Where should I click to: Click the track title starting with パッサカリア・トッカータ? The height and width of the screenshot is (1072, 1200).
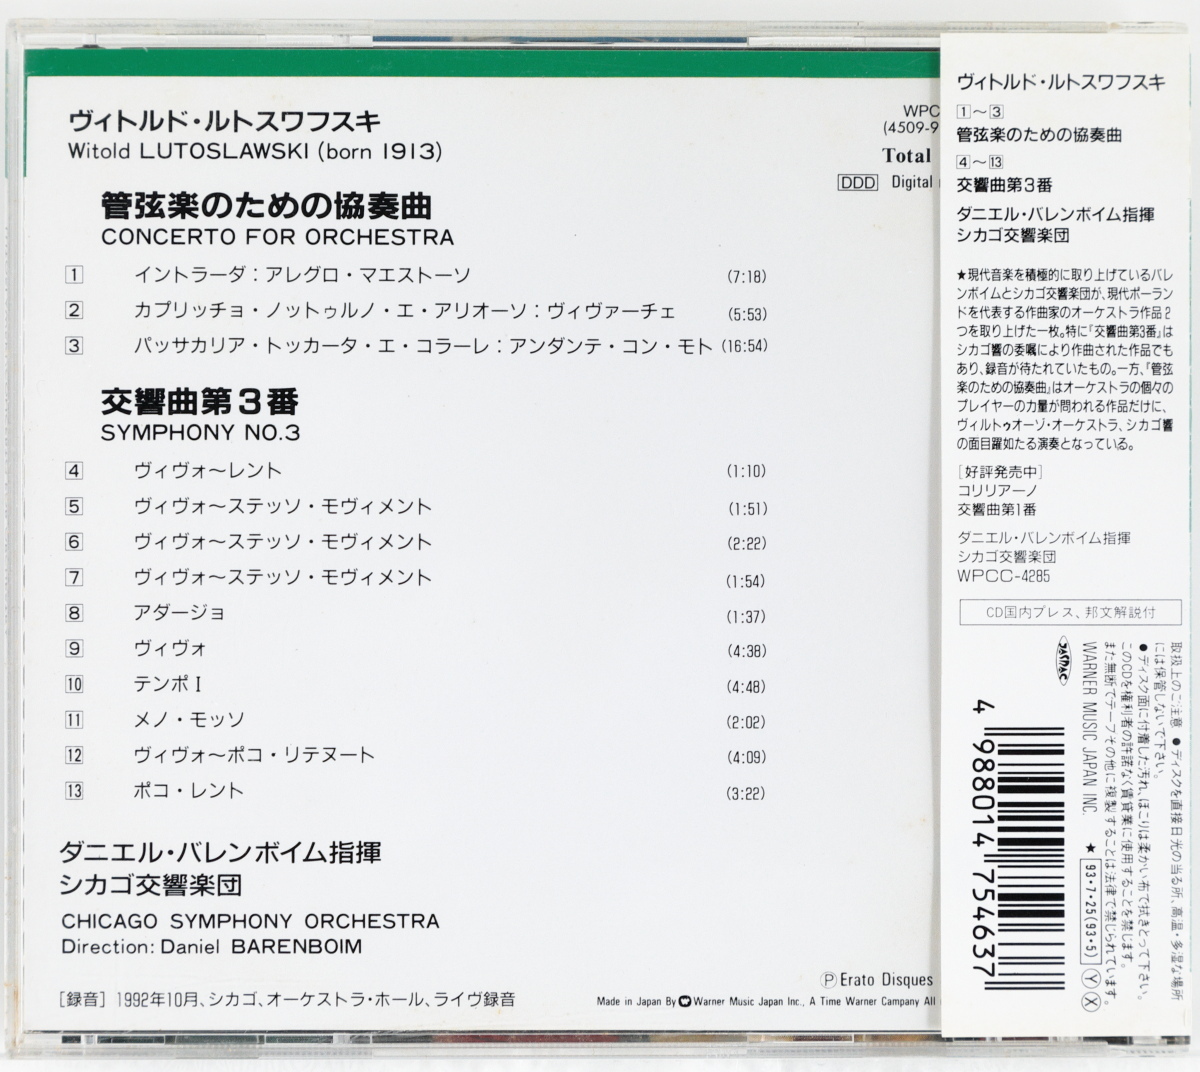(423, 347)
